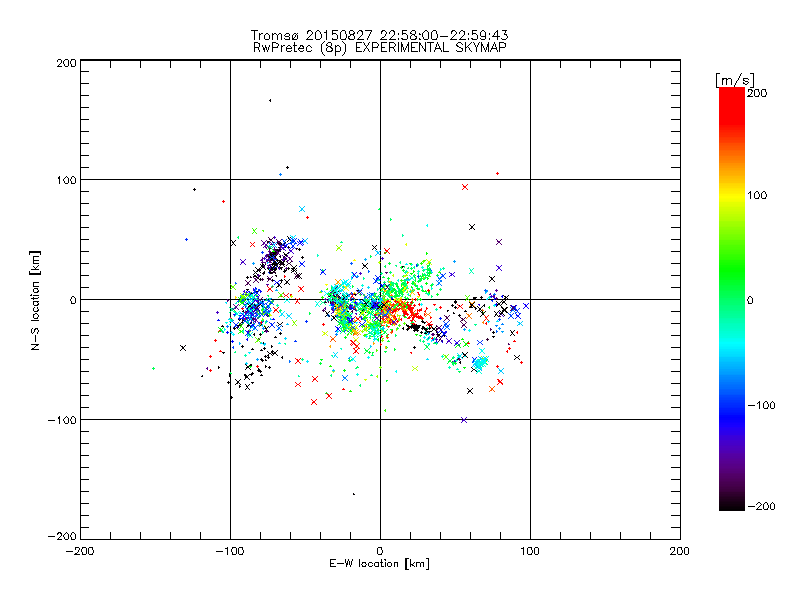This screenshot has height=600, width=800.
Task: Click the colorbar label '-100'
Action: click(761, 405)
